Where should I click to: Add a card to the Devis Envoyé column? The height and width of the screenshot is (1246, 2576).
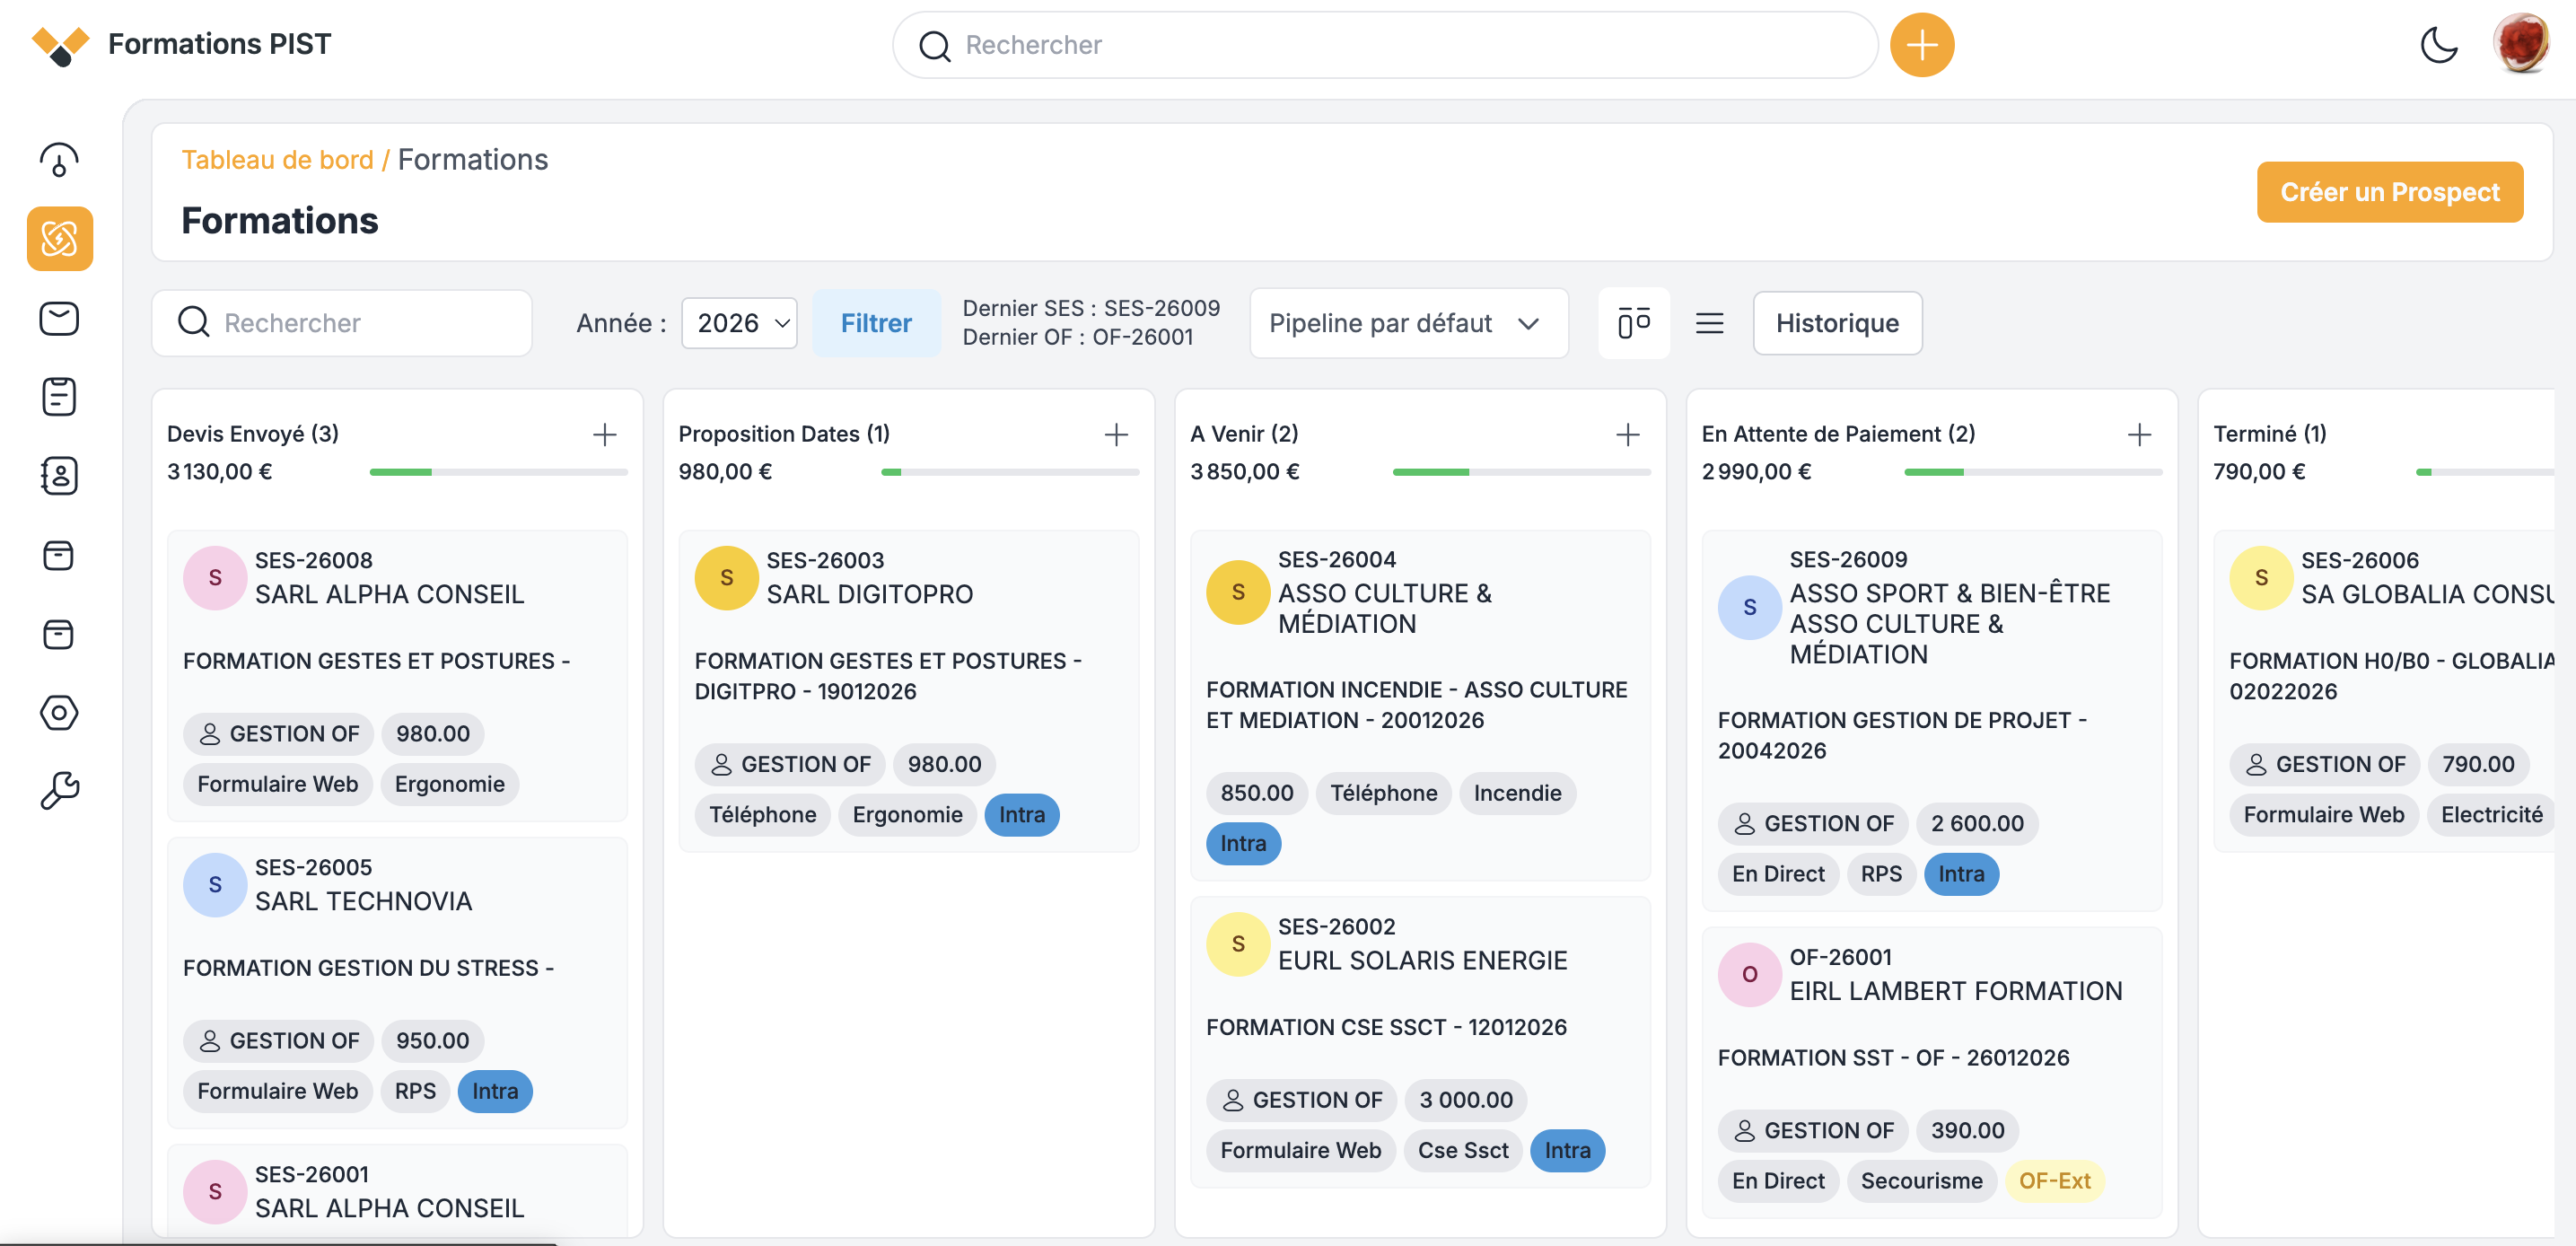[x=604, y=434]
